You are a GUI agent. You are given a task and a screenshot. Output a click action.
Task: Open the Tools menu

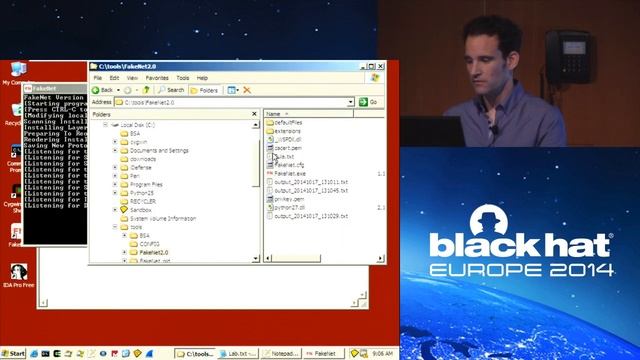point(183,78)
